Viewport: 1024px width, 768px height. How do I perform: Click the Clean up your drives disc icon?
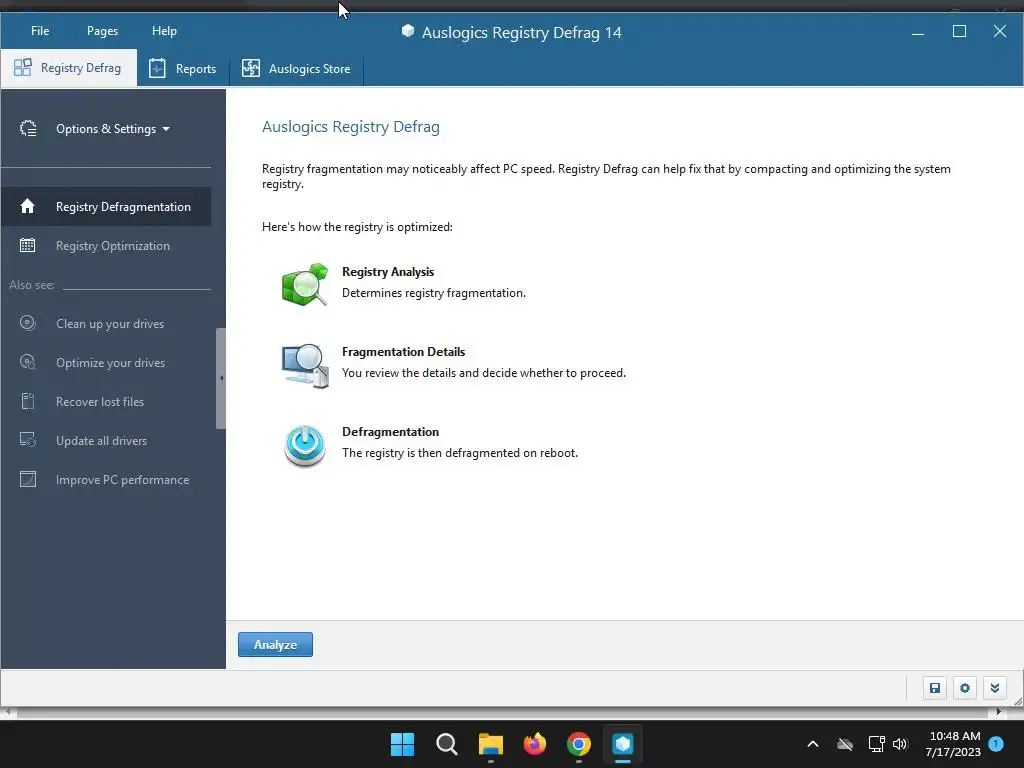[x=27, y=323]
